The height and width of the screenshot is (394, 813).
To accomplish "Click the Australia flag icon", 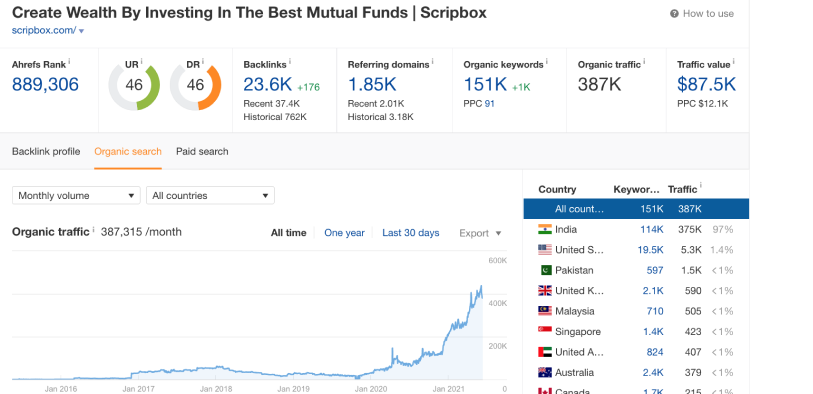I will point(545,372).
